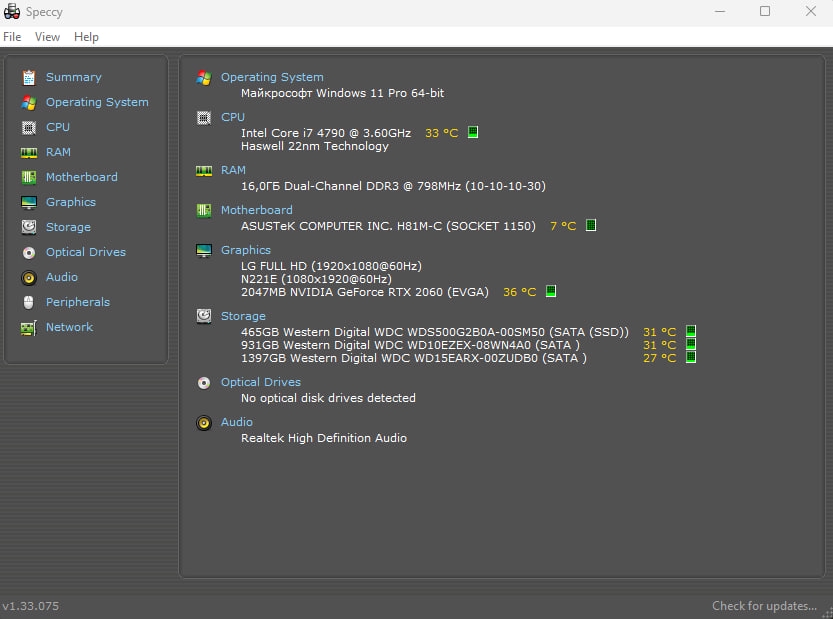Click the text LG FULL HD (1920x1080@60Hz)

click(331, 266)
